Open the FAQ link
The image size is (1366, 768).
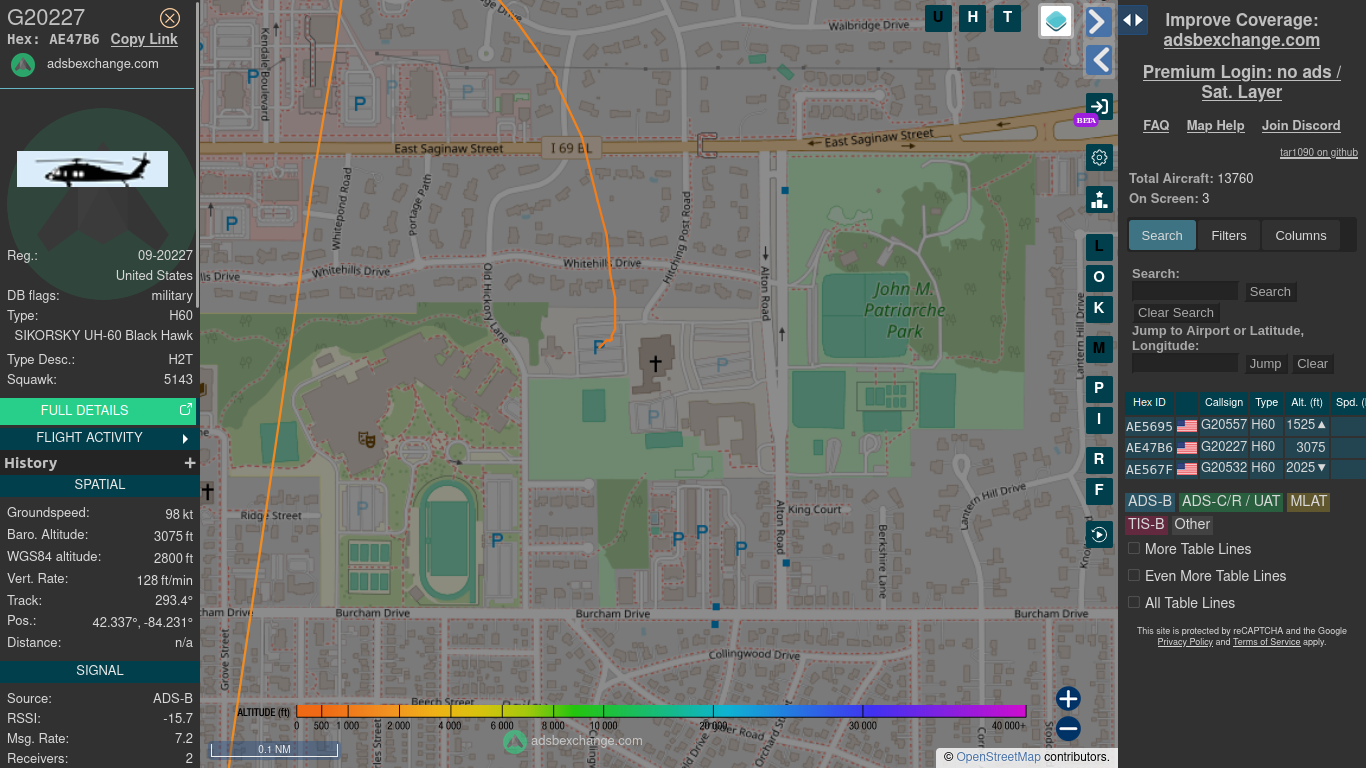(x=1156, y=125)
